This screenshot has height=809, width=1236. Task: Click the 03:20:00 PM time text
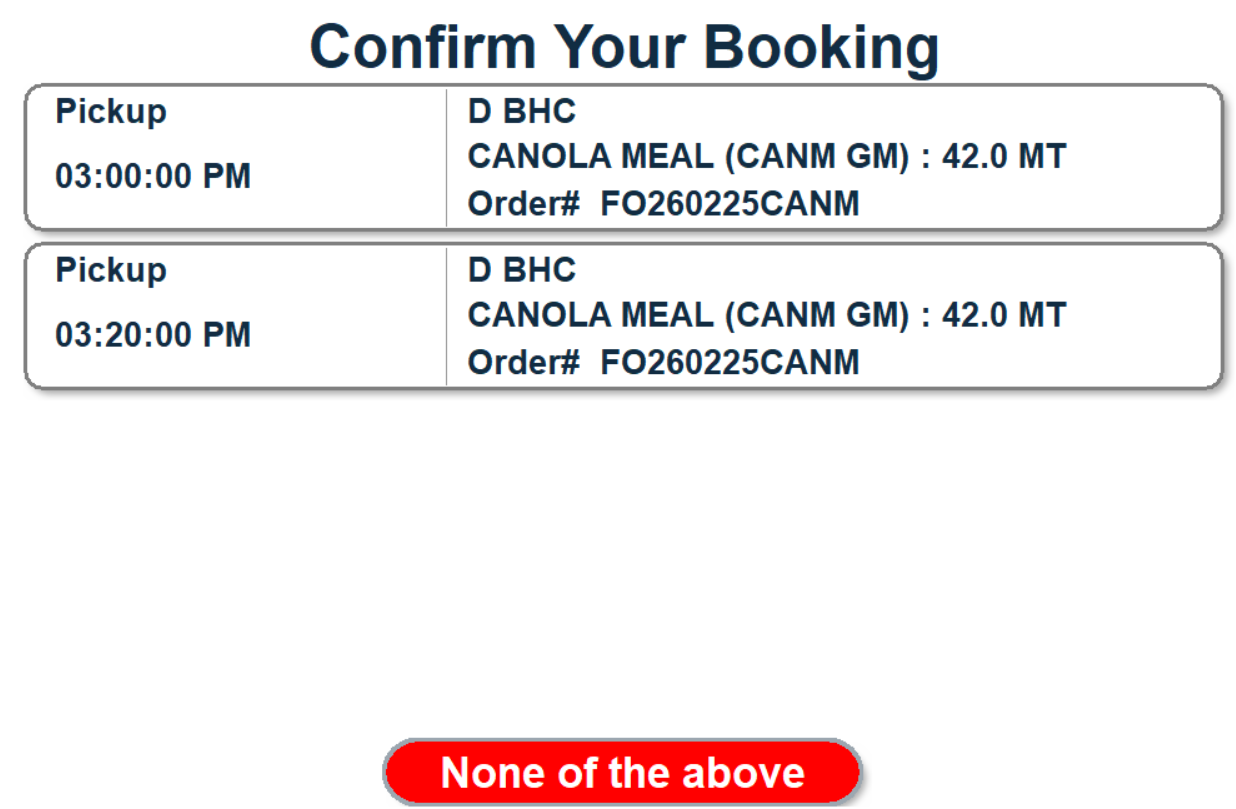153,335
